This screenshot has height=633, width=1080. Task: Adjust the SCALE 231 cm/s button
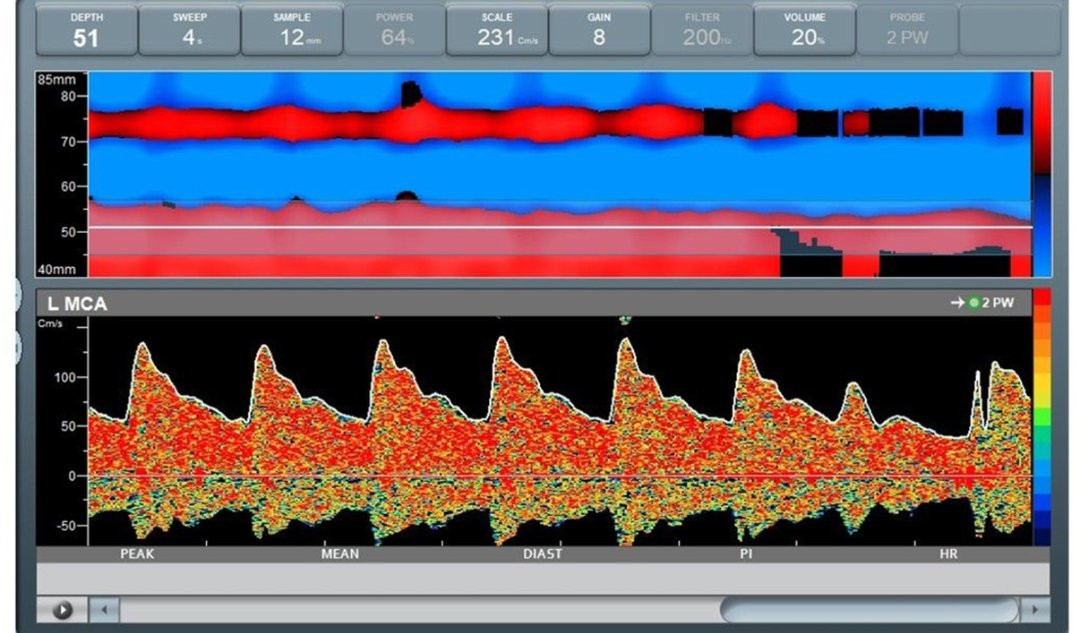click(x=497, y=29)
